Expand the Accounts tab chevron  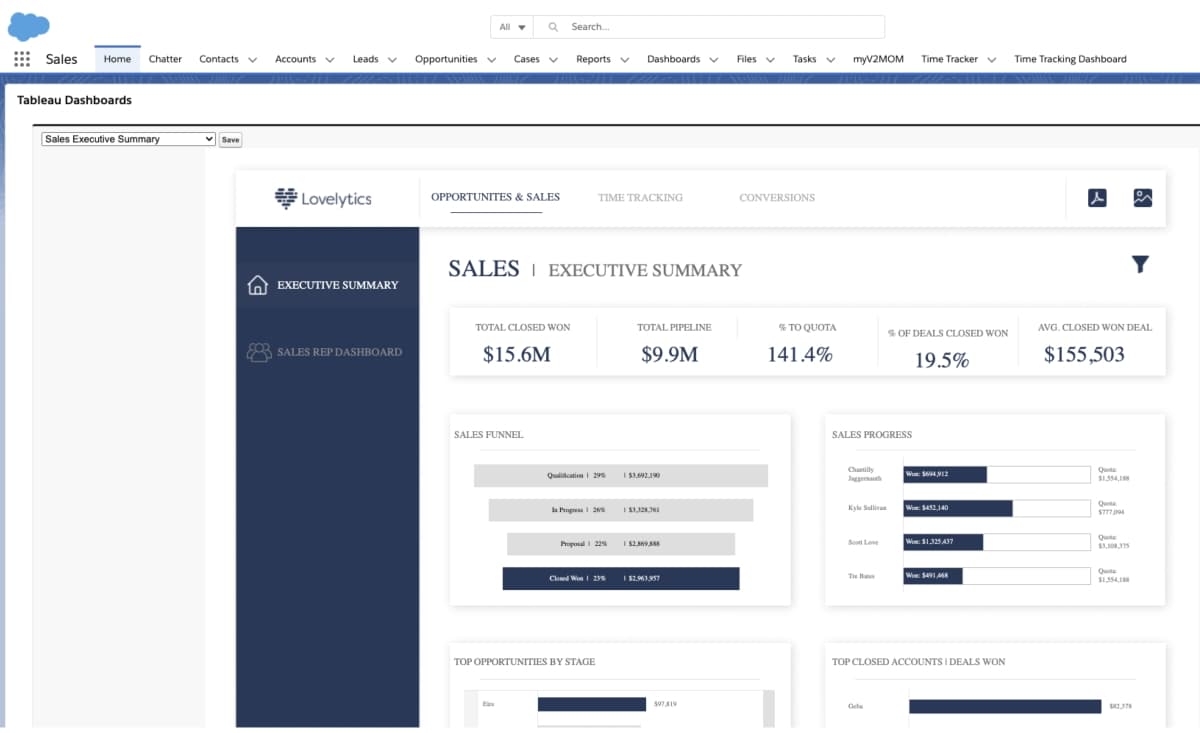coord(330,60)
